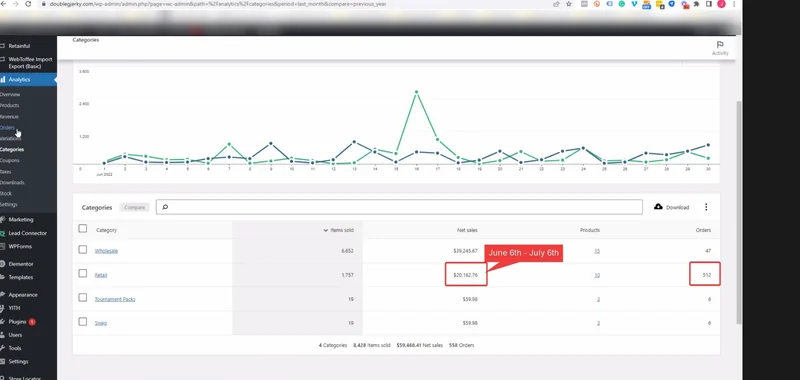Open the Variations report
The image size is (800, 380).
11,139
